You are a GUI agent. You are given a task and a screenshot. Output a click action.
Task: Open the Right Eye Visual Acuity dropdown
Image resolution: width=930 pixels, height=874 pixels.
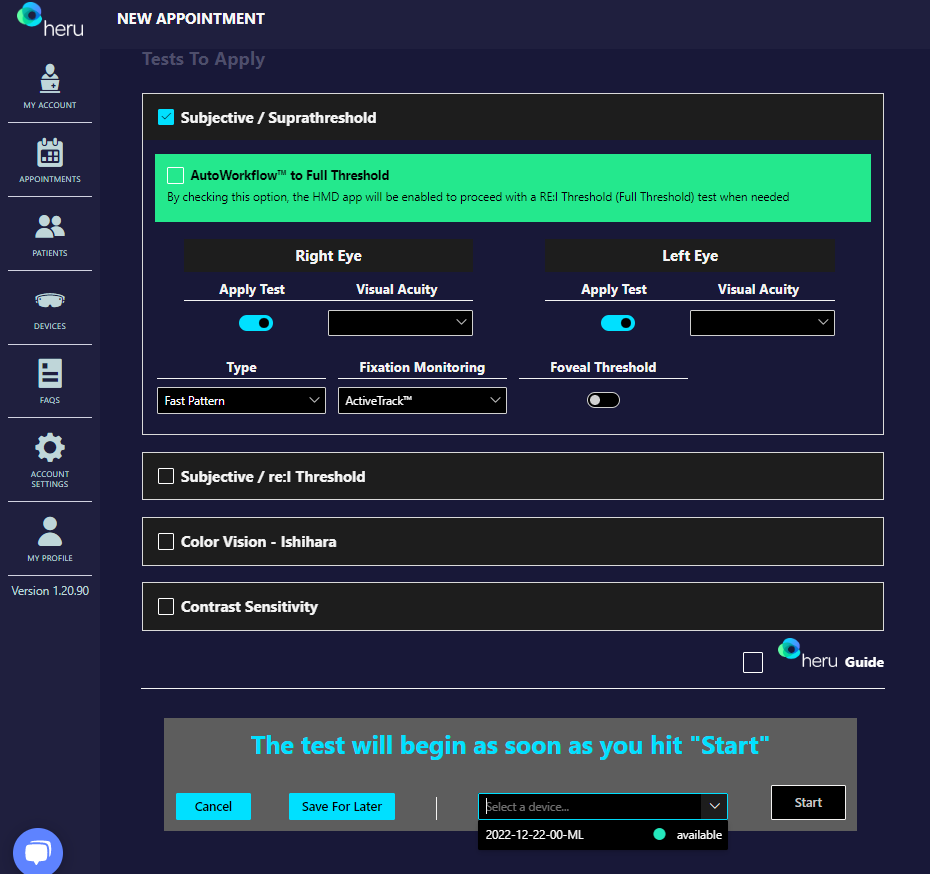[x=400, y=322]
